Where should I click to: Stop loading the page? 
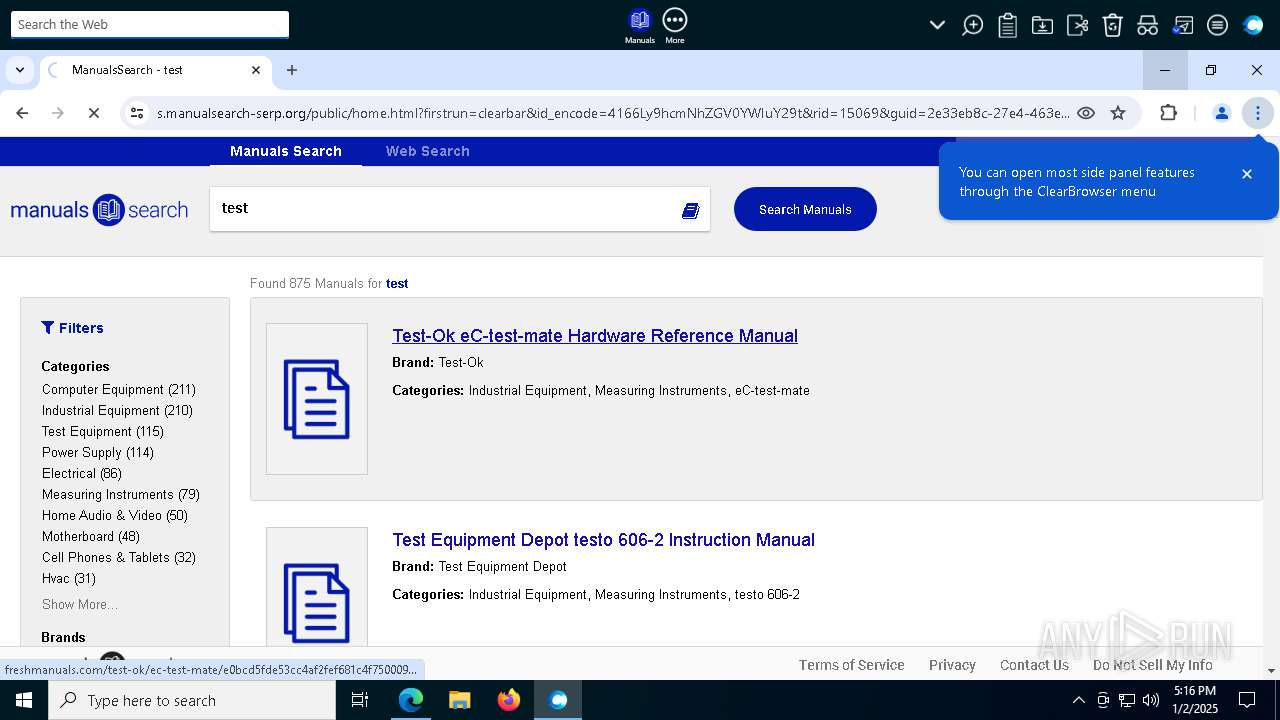93,113
